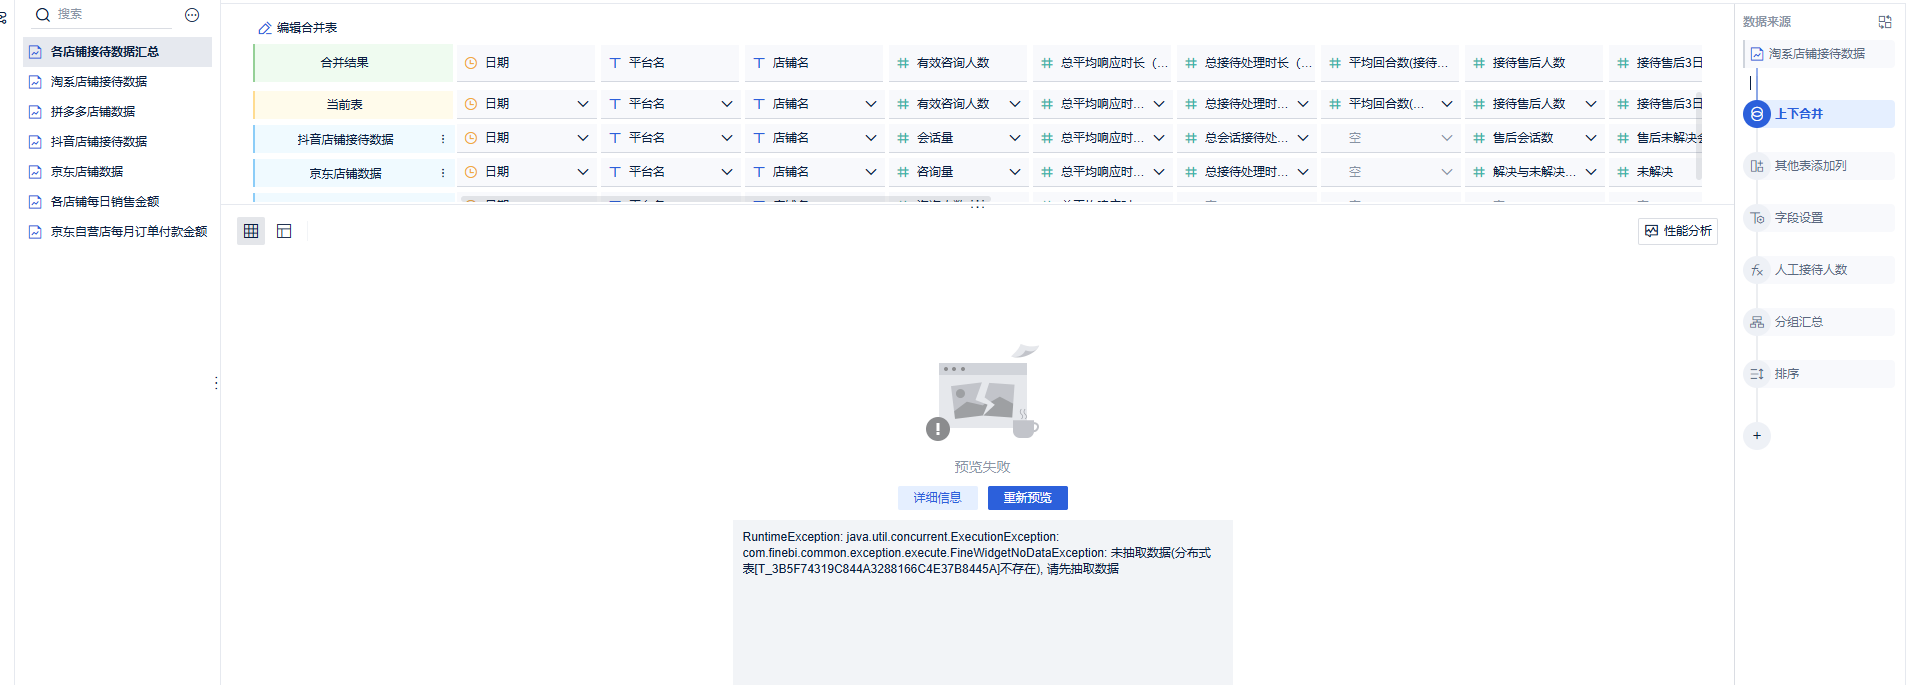Open the 京东店铺 咨询量 field dropdown
Image resolution: width=1906 pixels, height=685 pixels.
tap(1014, 172)
